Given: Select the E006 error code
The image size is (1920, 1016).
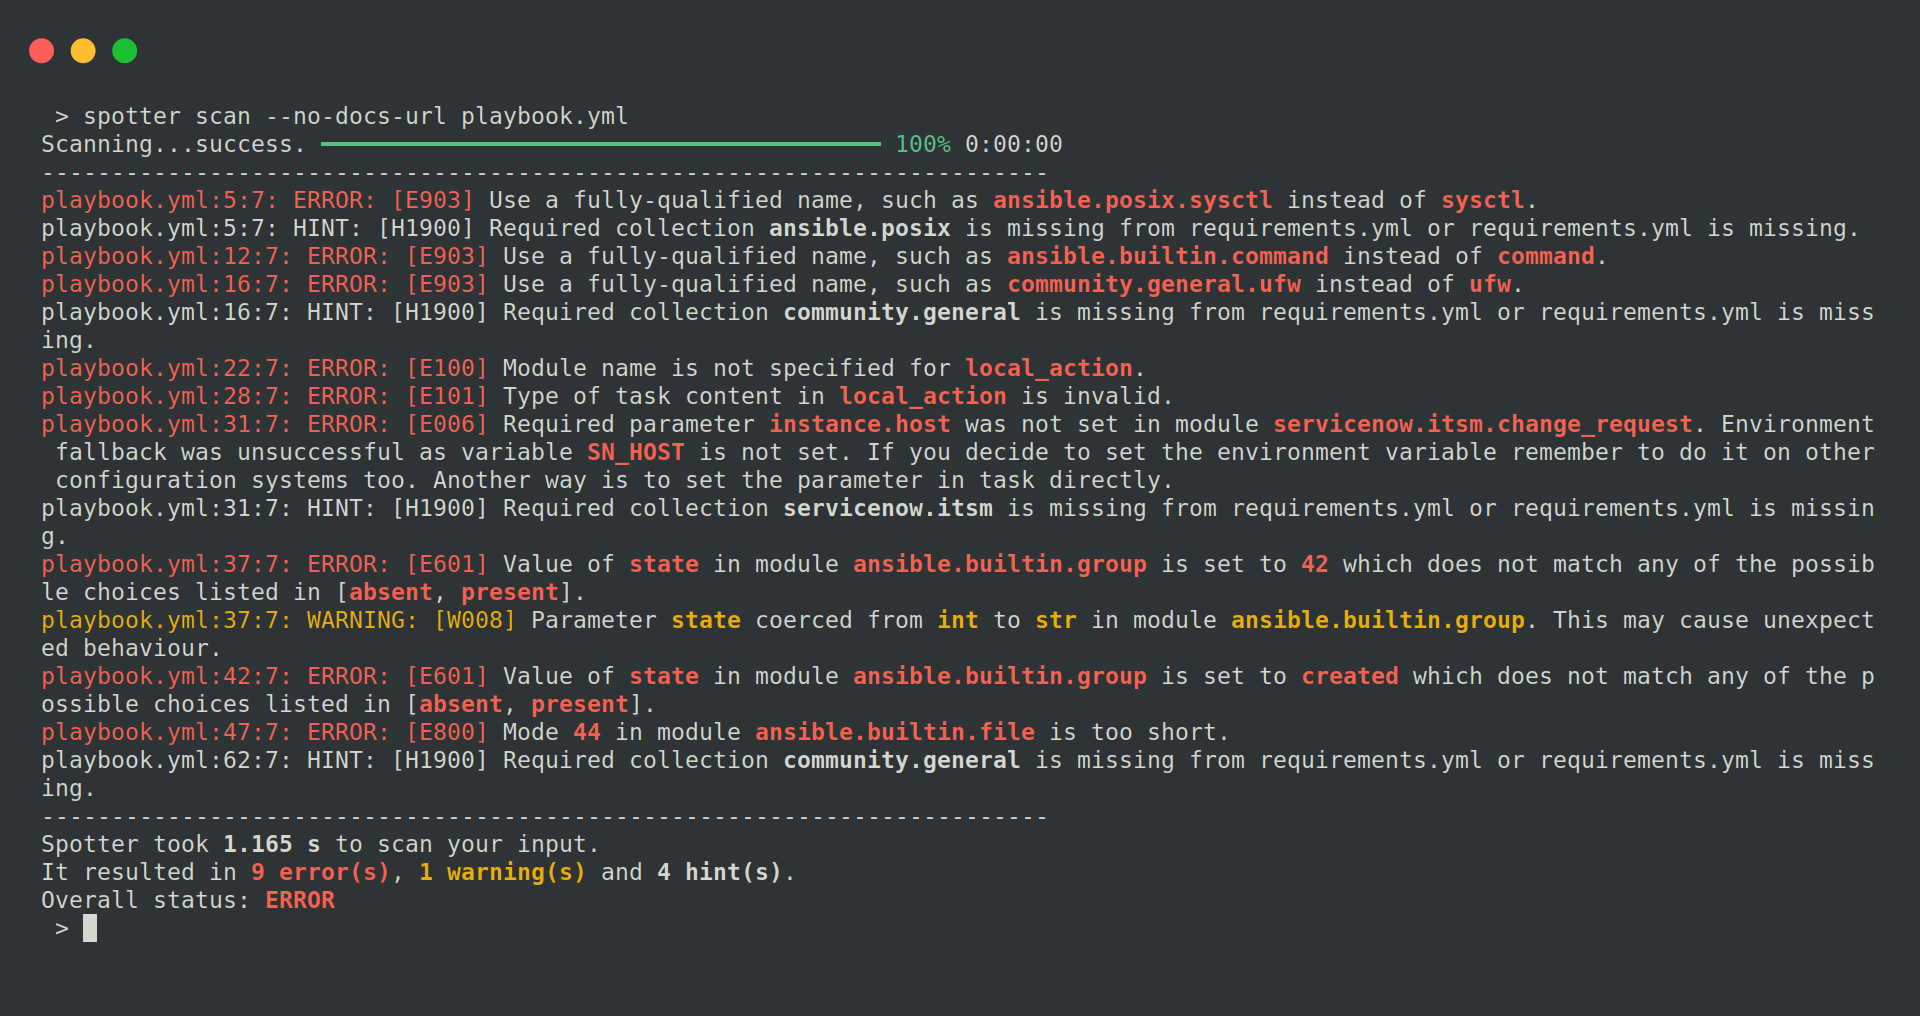Looking at the screenshot, I should pos(446,425).
